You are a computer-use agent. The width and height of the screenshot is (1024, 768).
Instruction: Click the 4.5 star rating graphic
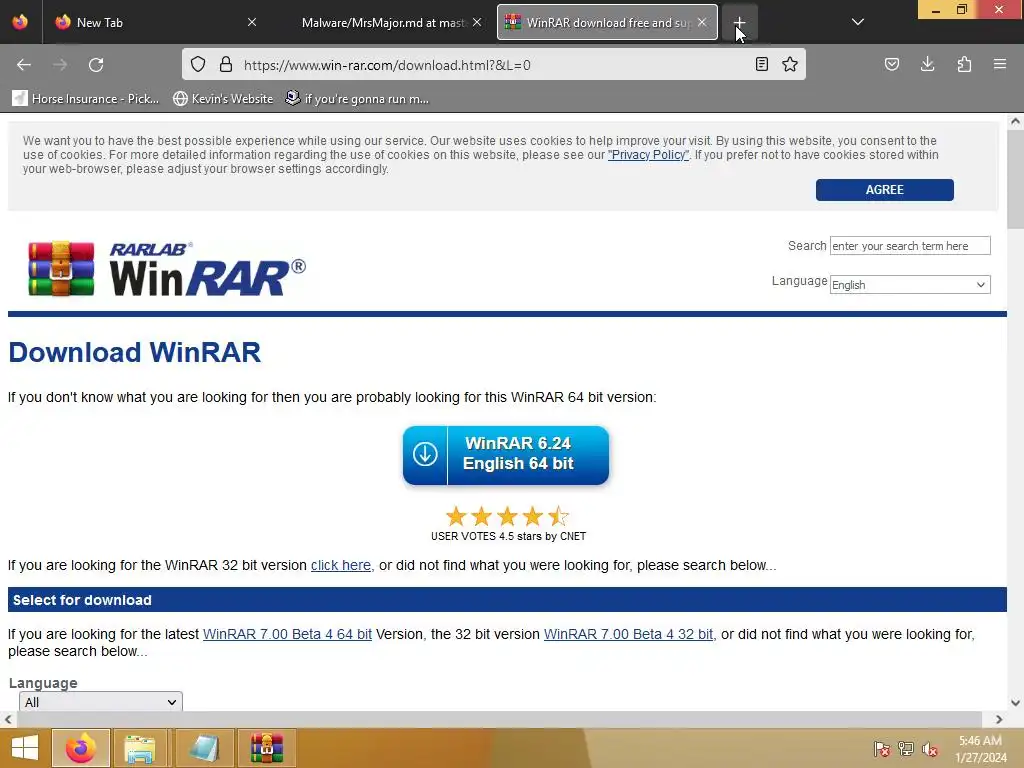(507, 516)
